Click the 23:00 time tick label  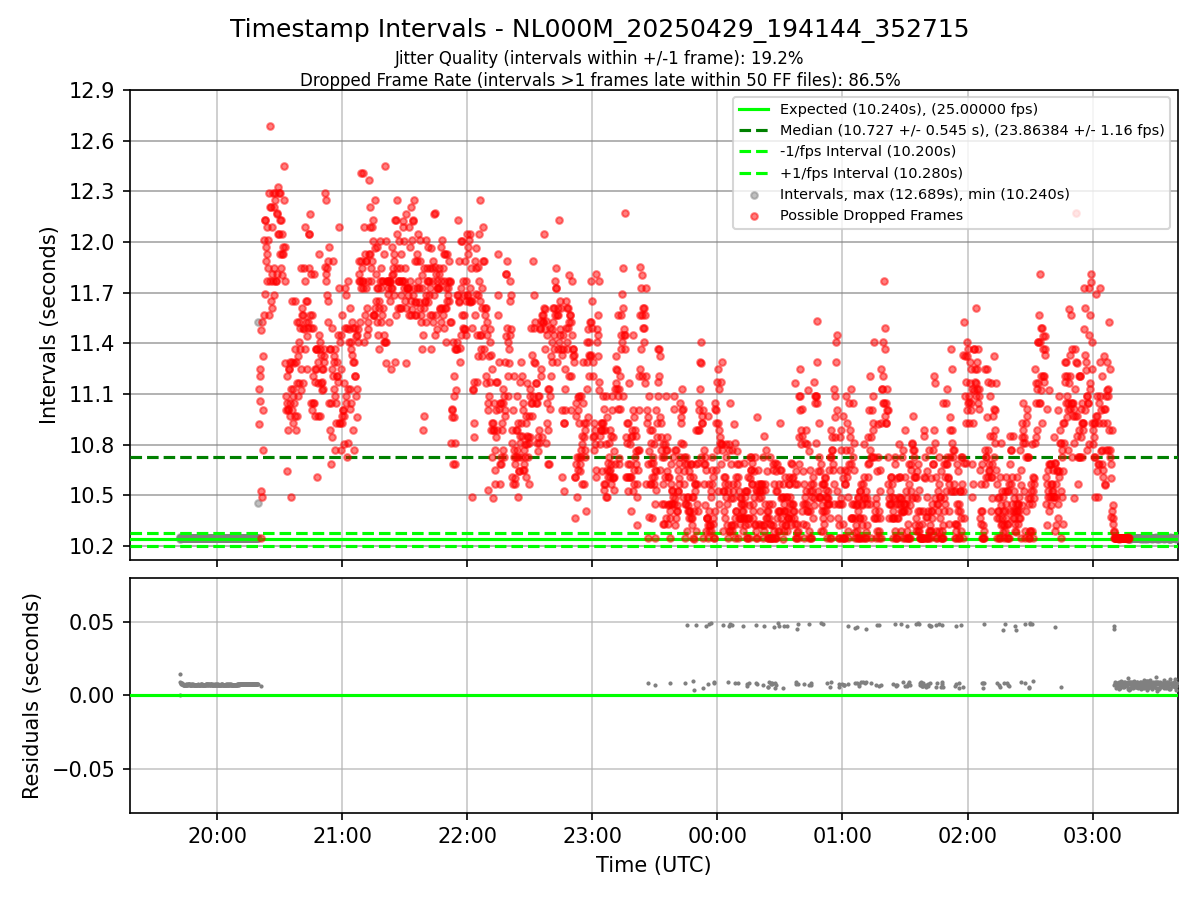coord(592,834)
